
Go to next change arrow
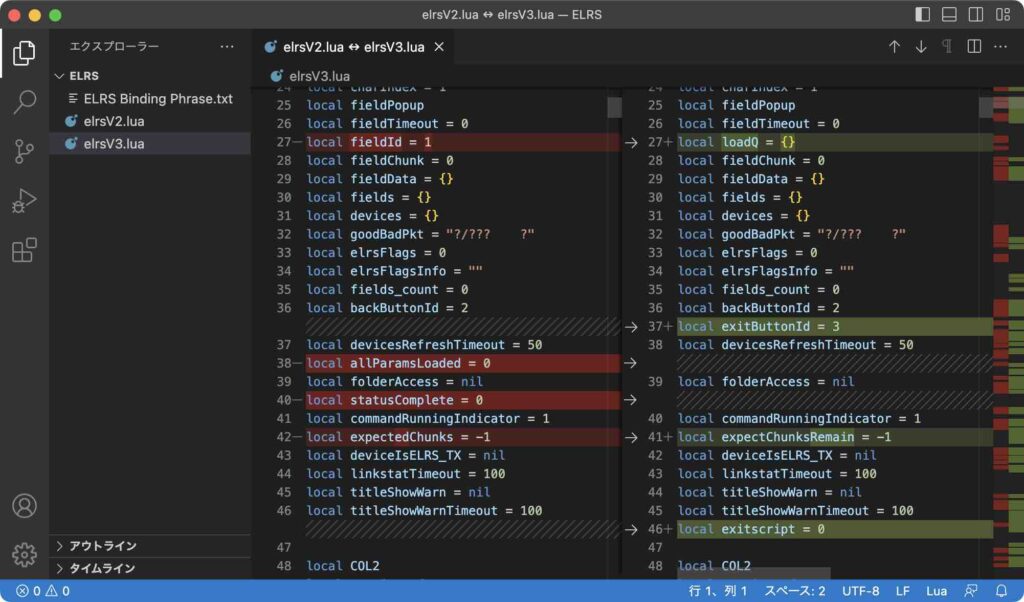click(921, 47)
